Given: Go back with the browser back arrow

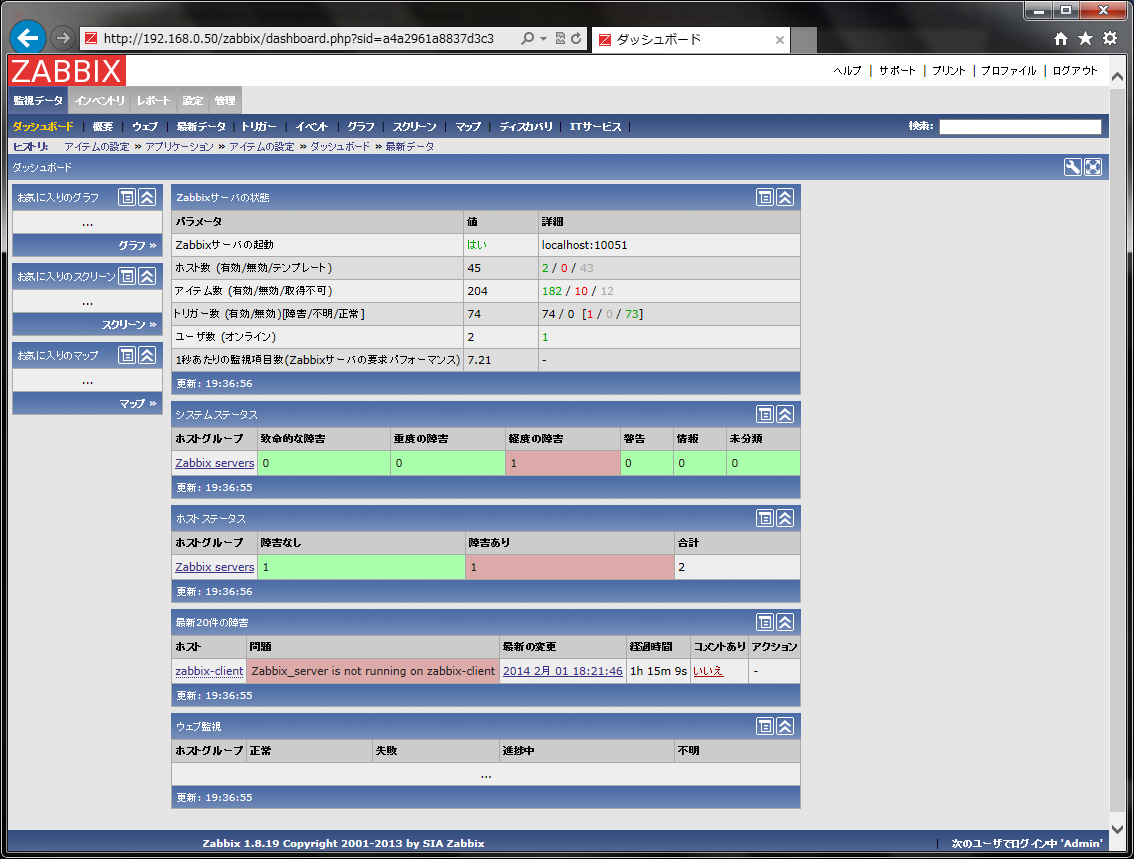Looking at the screenshot, I should [x=28, y=38].
